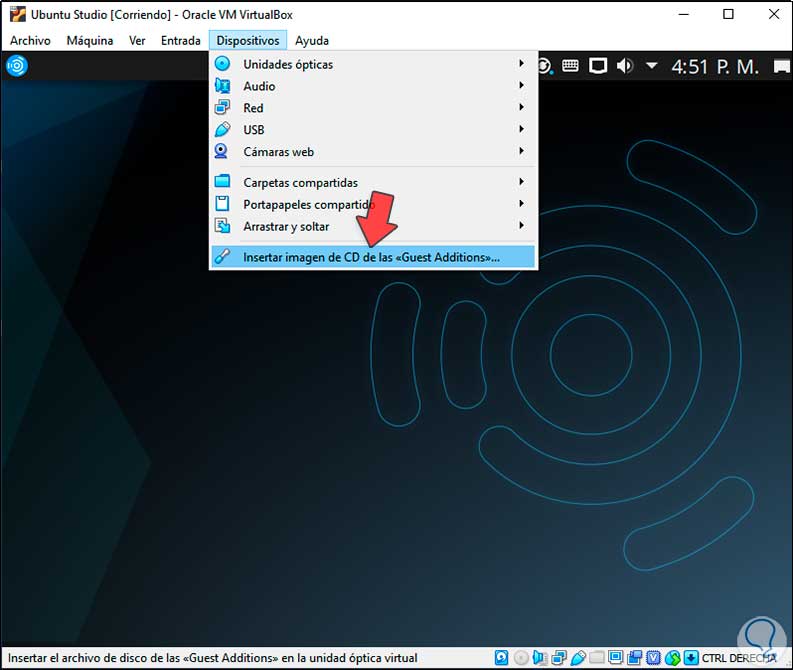
Task: Click the mouse integration status bar icon
Action: tap(673, 657)
